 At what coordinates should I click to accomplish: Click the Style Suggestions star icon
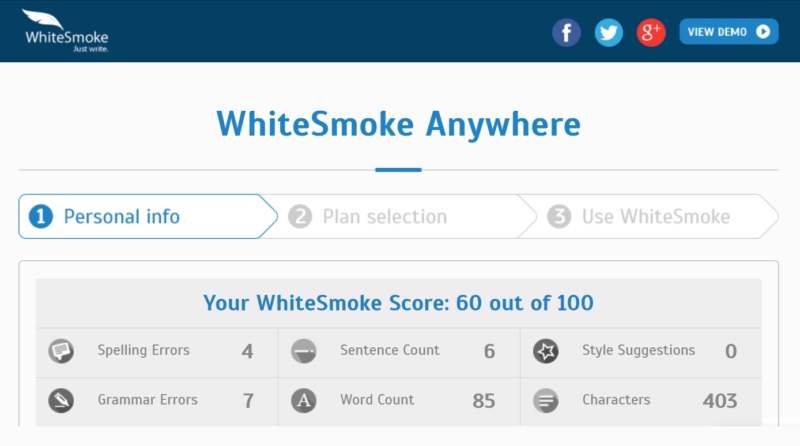(x=546, y=351)
